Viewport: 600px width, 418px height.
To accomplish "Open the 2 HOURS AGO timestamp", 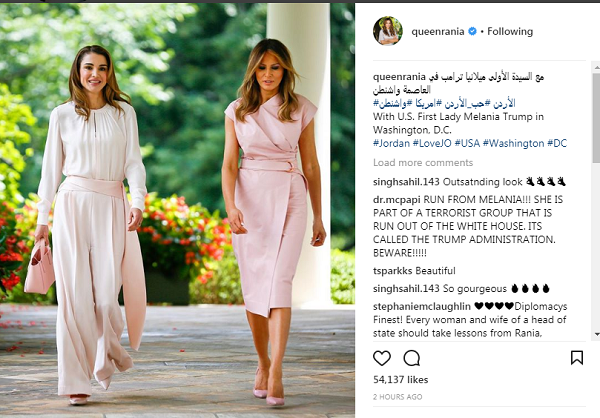I will coord(398,397).
